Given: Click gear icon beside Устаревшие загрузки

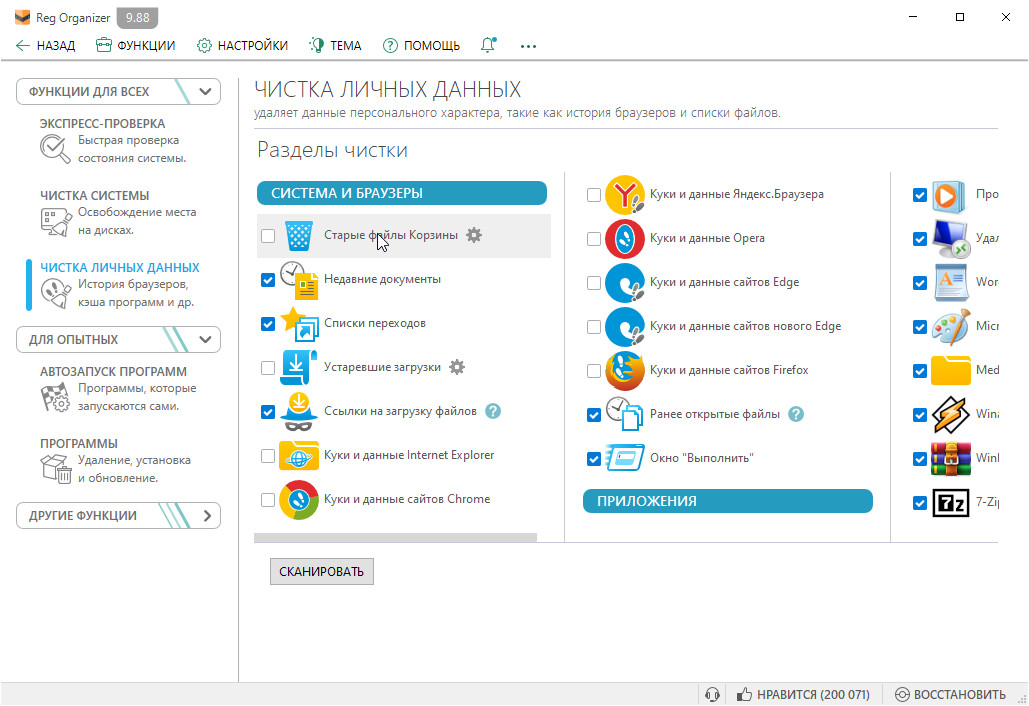Looking at the screenshot, I should pos(457,367).
